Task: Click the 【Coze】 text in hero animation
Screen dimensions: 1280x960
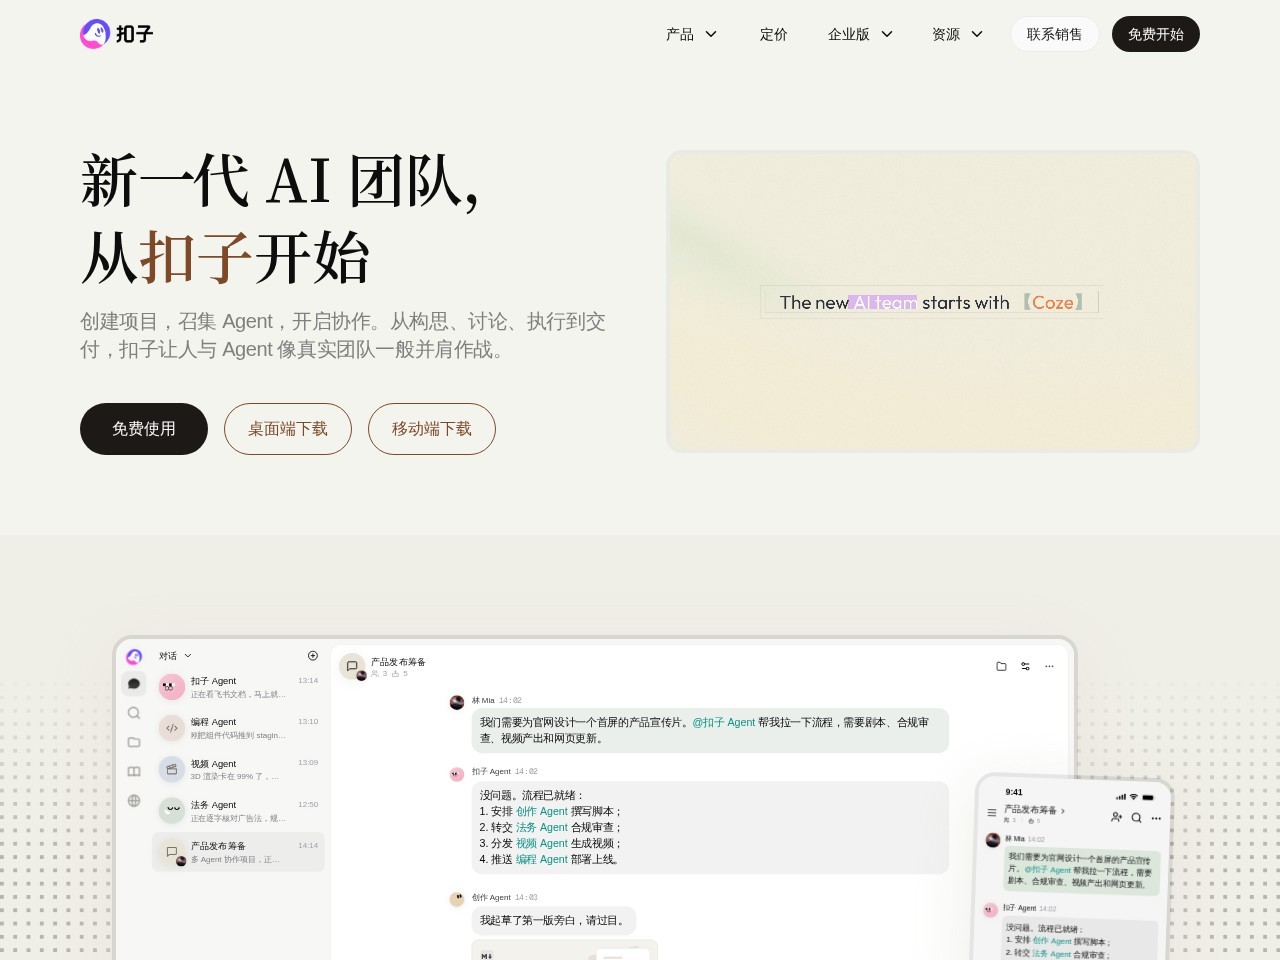Action: 1053,302
